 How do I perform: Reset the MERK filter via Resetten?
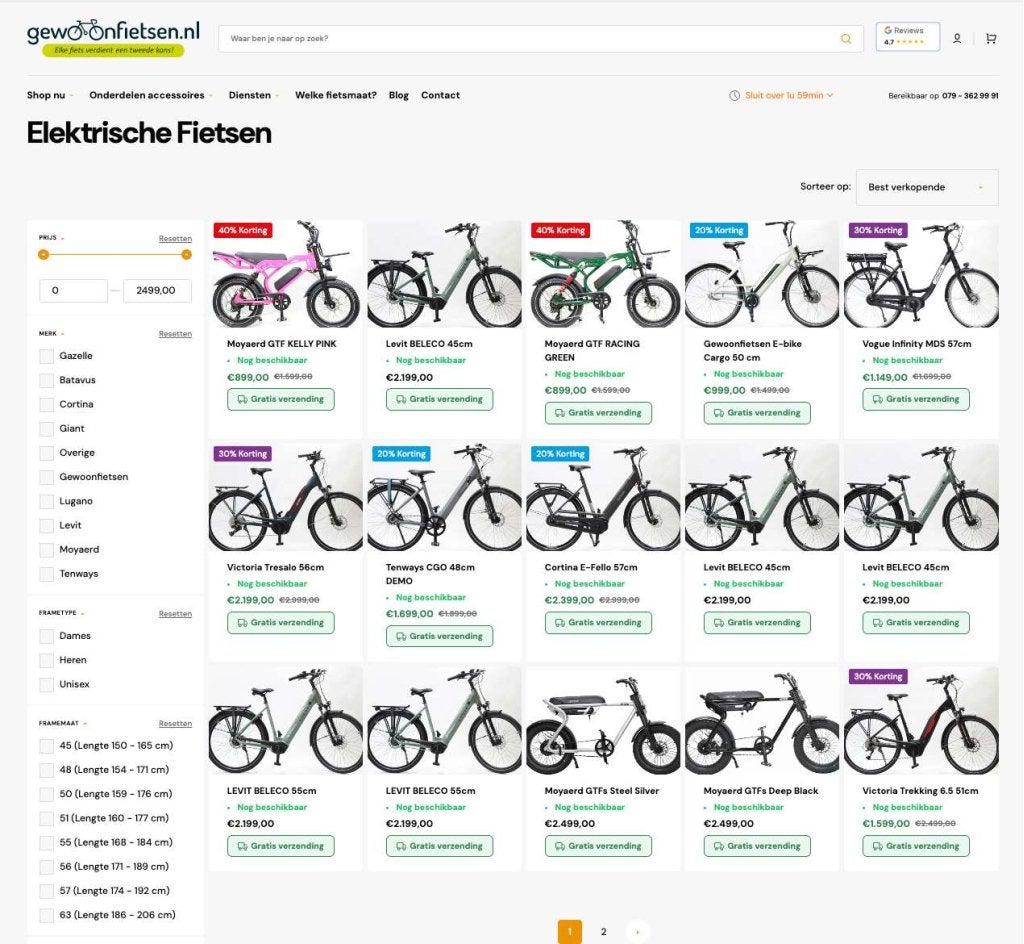[x=175, y=334]
